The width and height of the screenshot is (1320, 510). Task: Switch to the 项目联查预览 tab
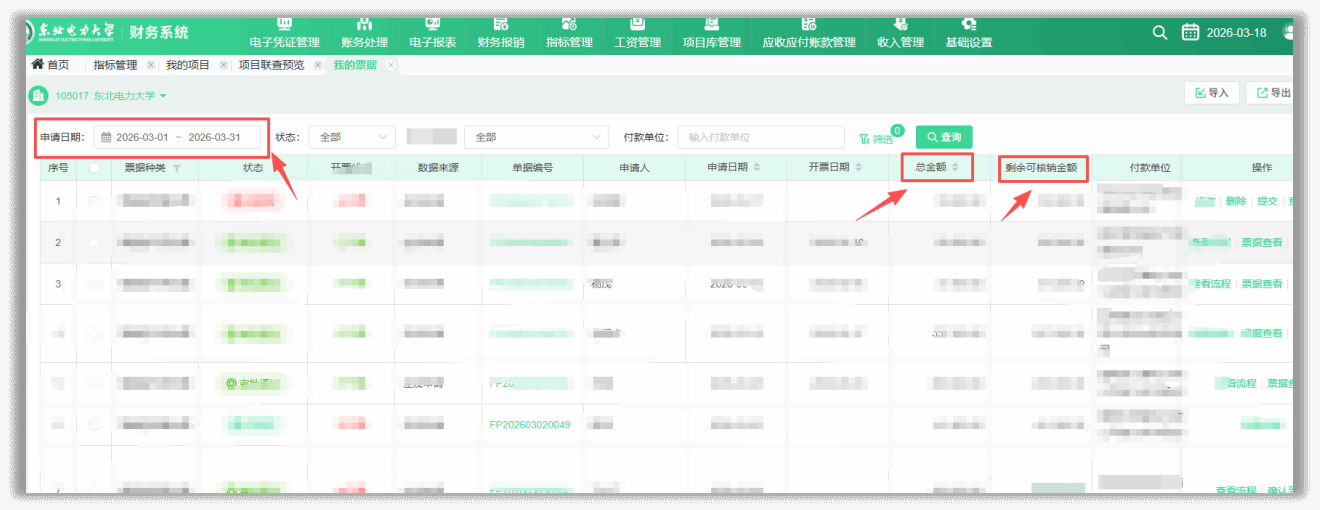tap(270, 65)
